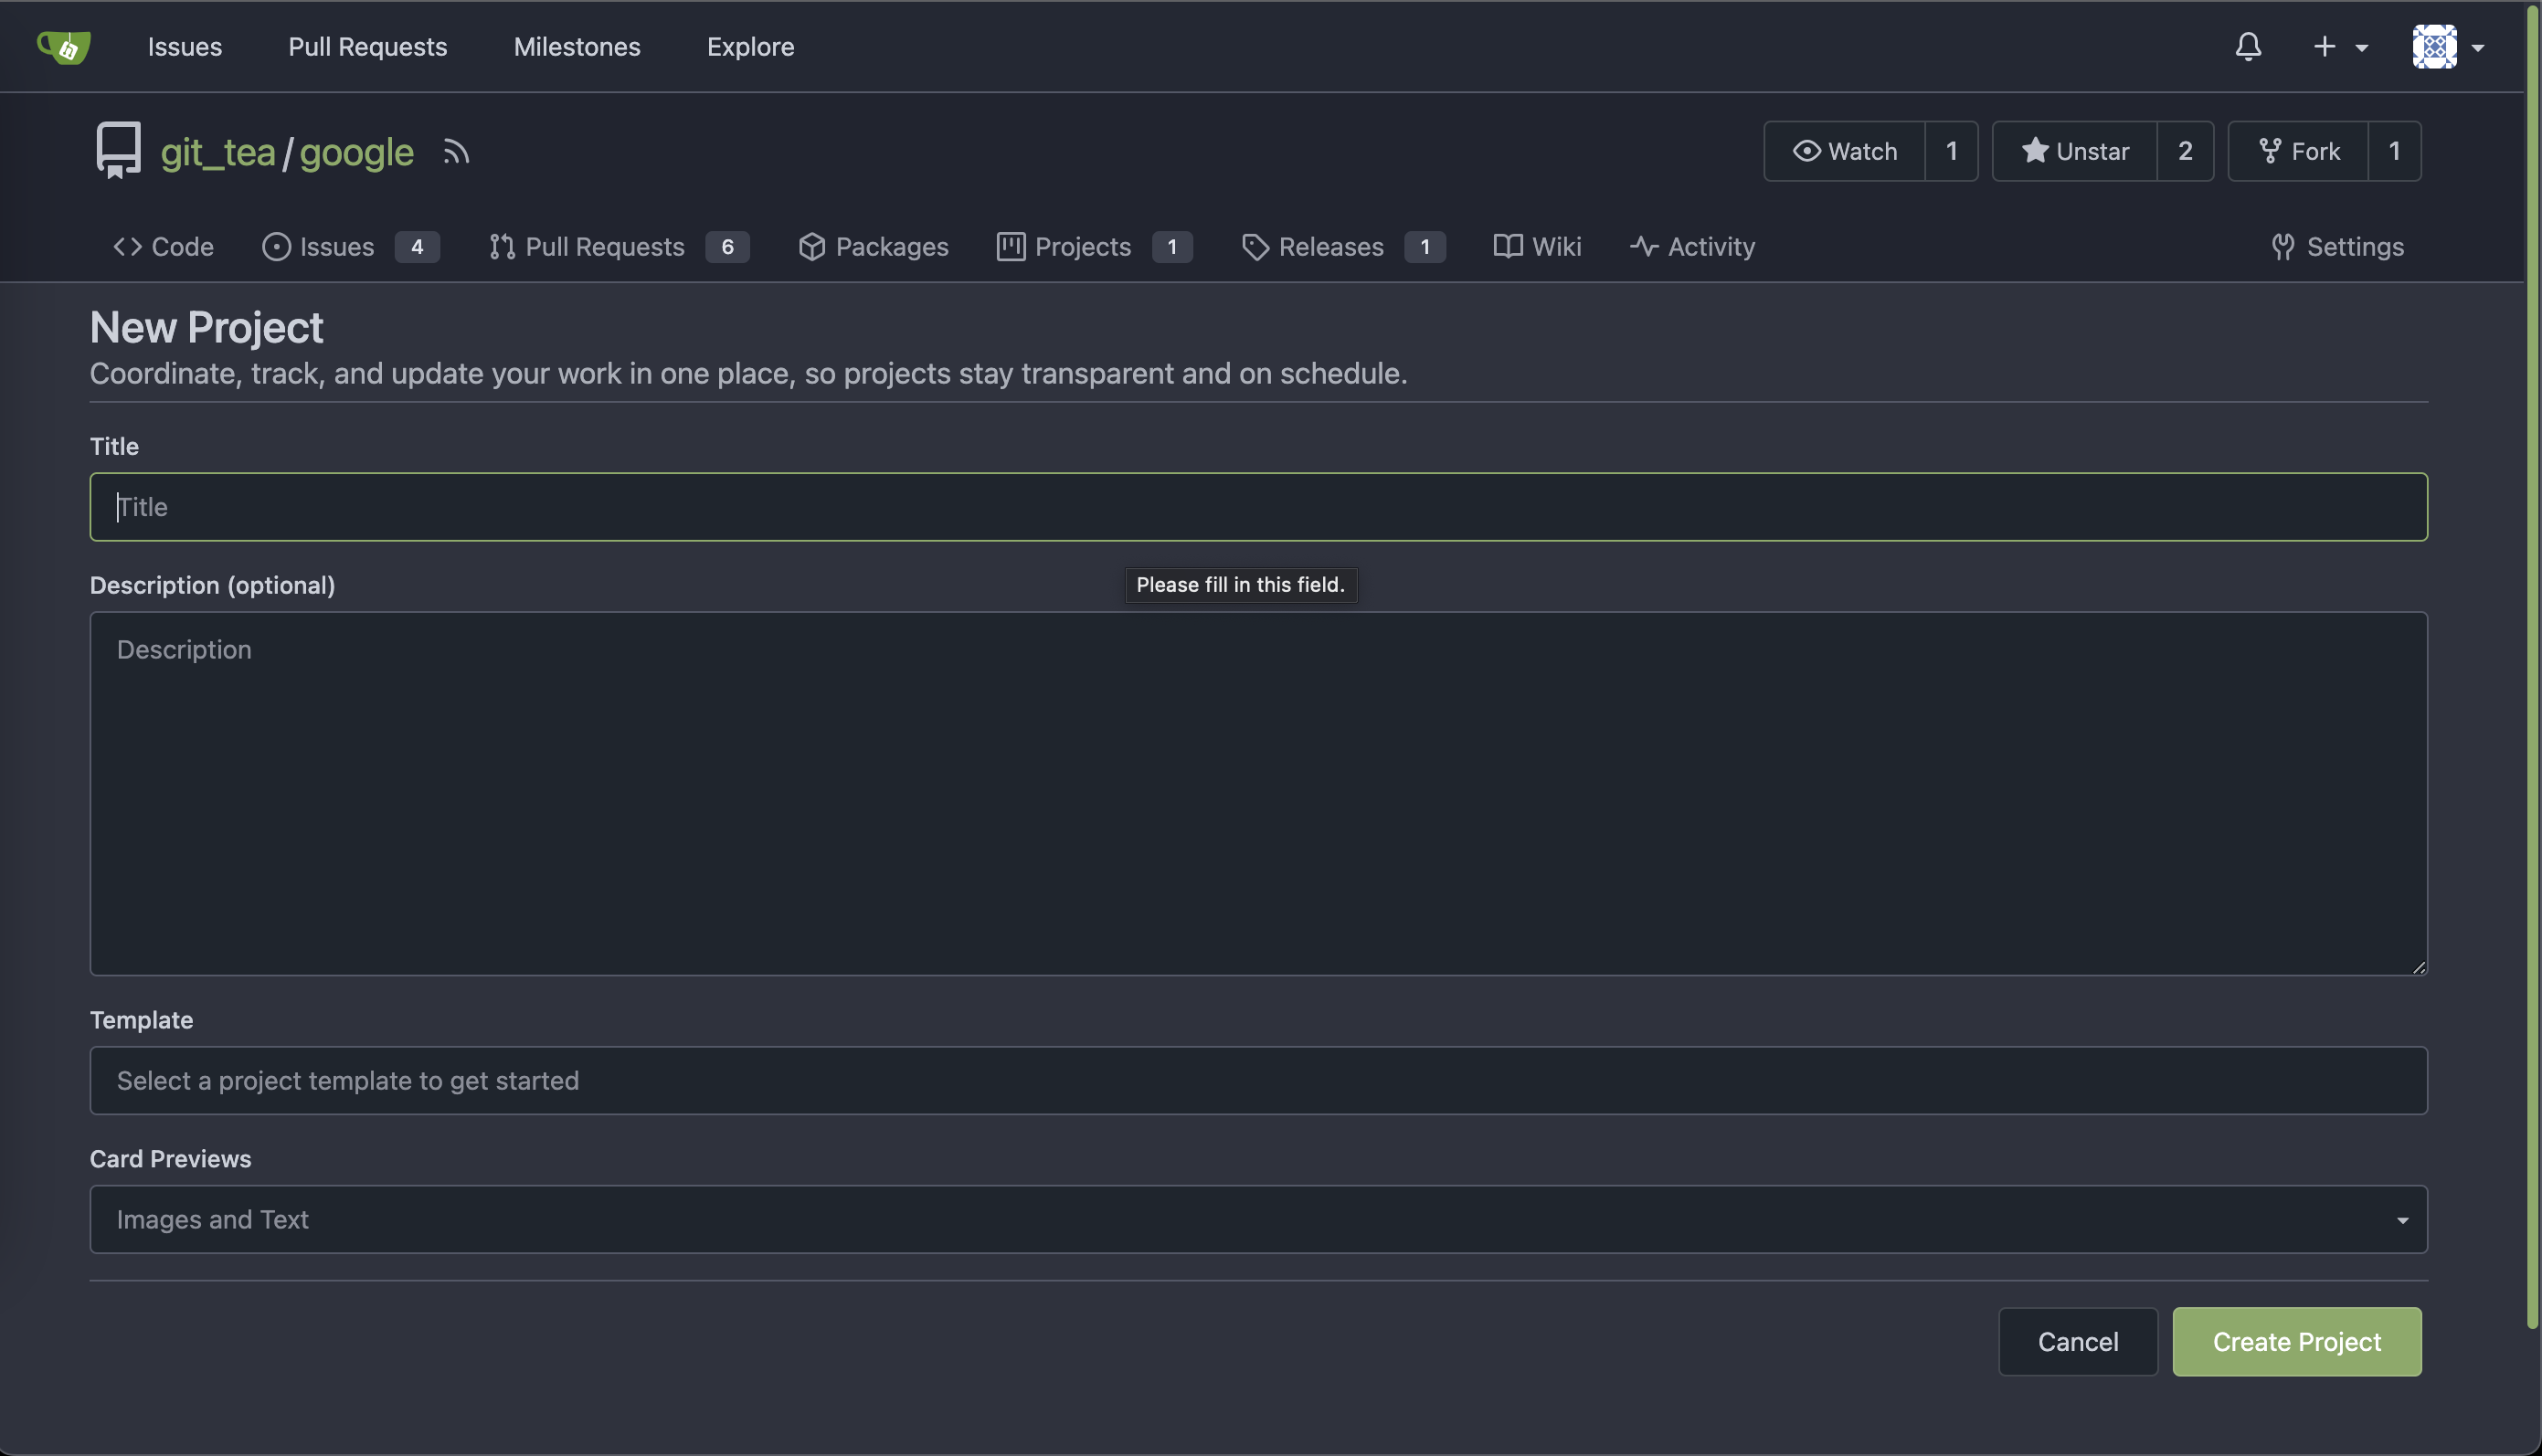Click the New Project heading
Screen dimensions: 2542x1456
pos(206,328)
